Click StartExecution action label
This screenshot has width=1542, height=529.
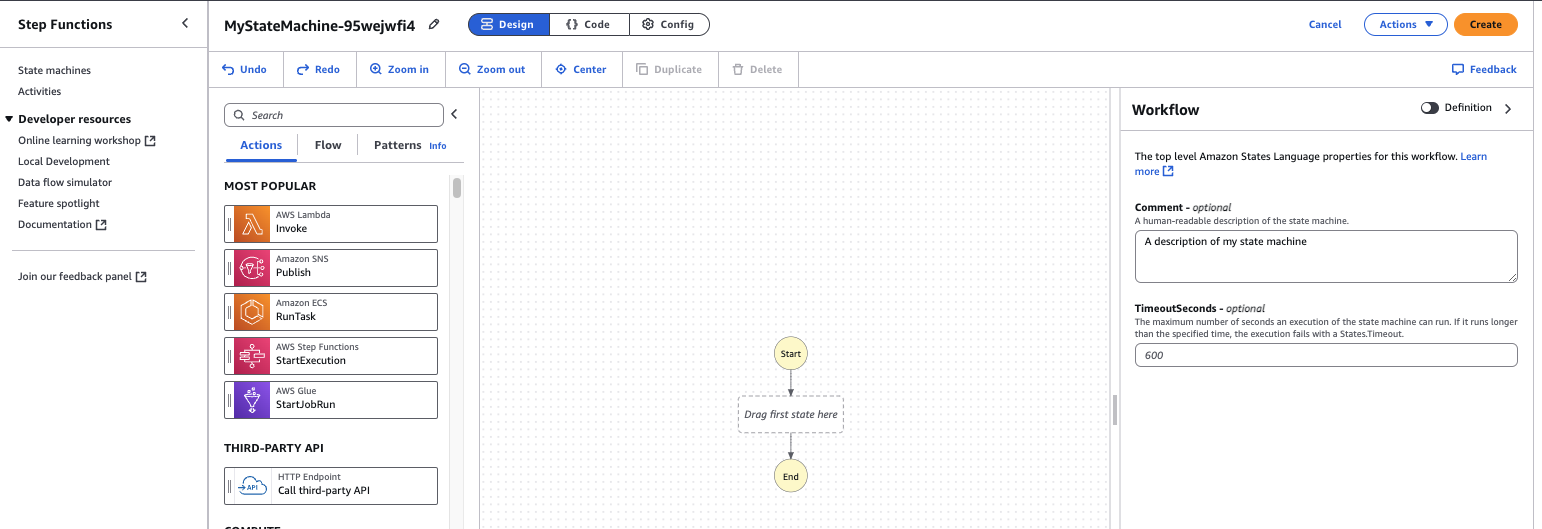click(311, 361)
